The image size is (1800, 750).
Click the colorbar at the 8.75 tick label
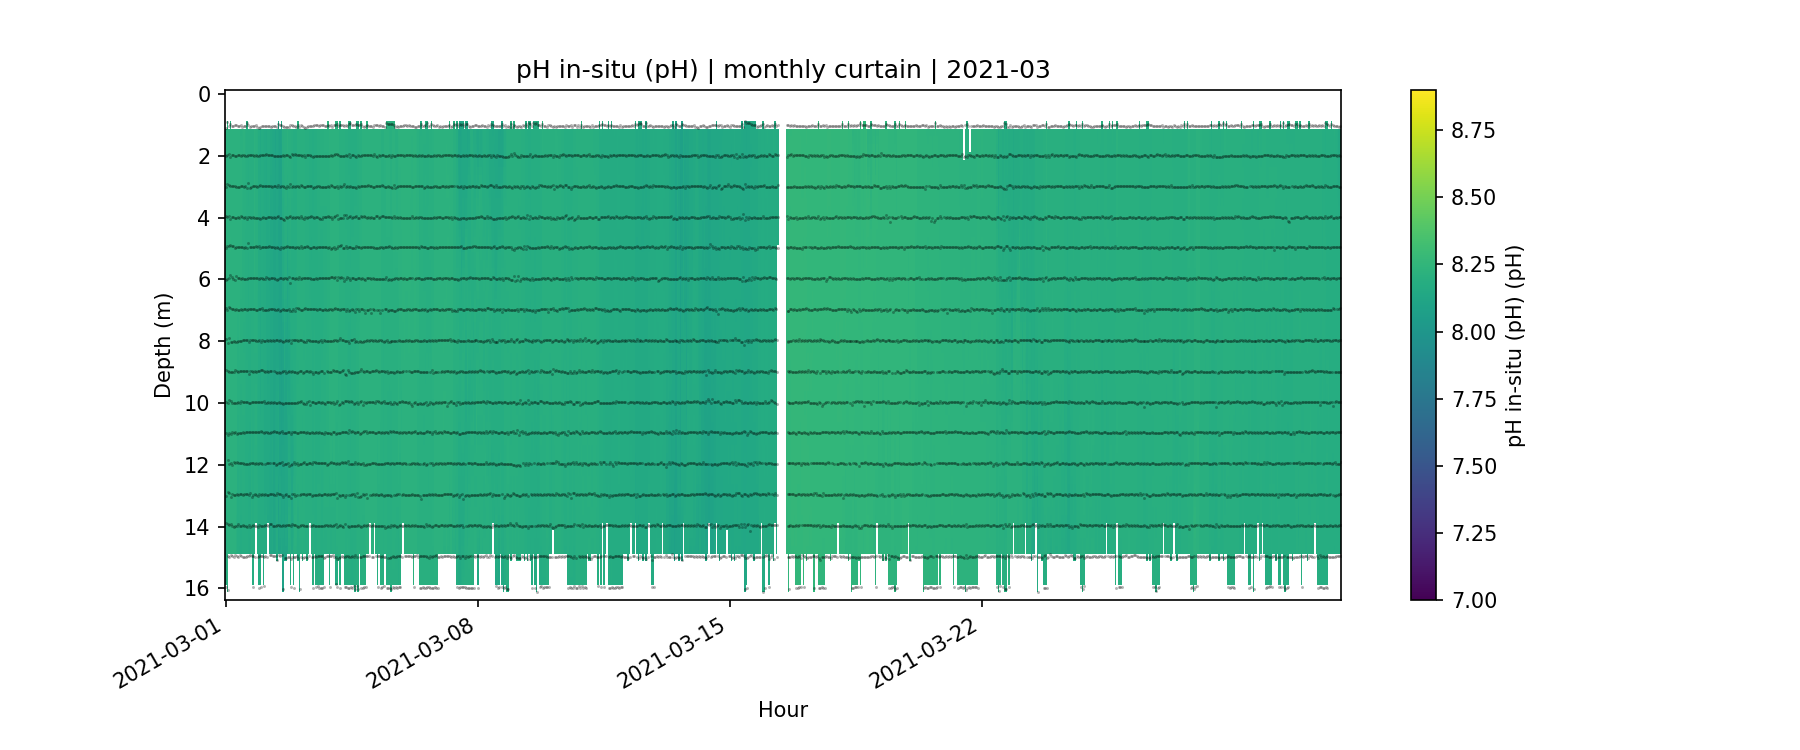[1473, 130]
